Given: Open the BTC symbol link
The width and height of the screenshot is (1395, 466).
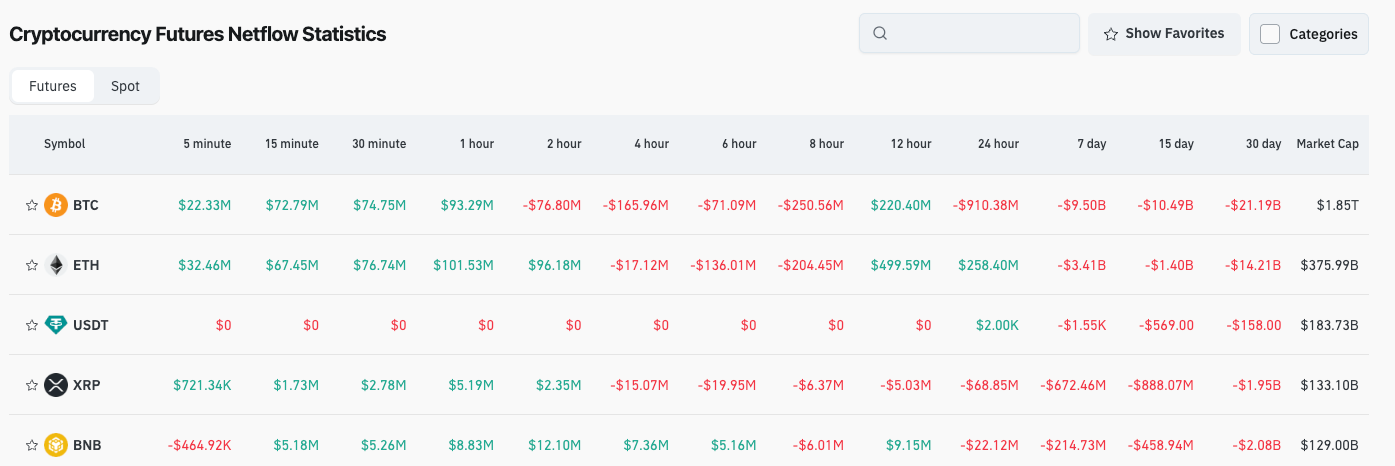Looking at the screenshot, I should [86, 205].
